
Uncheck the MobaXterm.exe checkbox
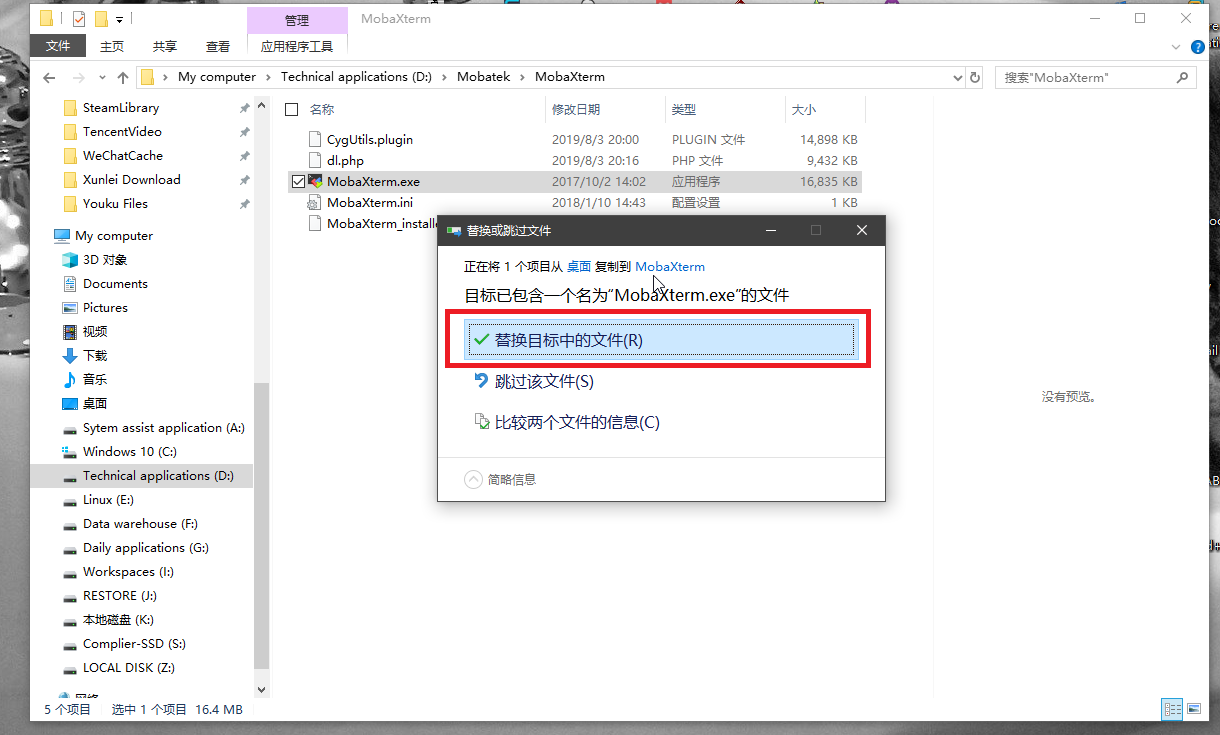click(298, 181)
